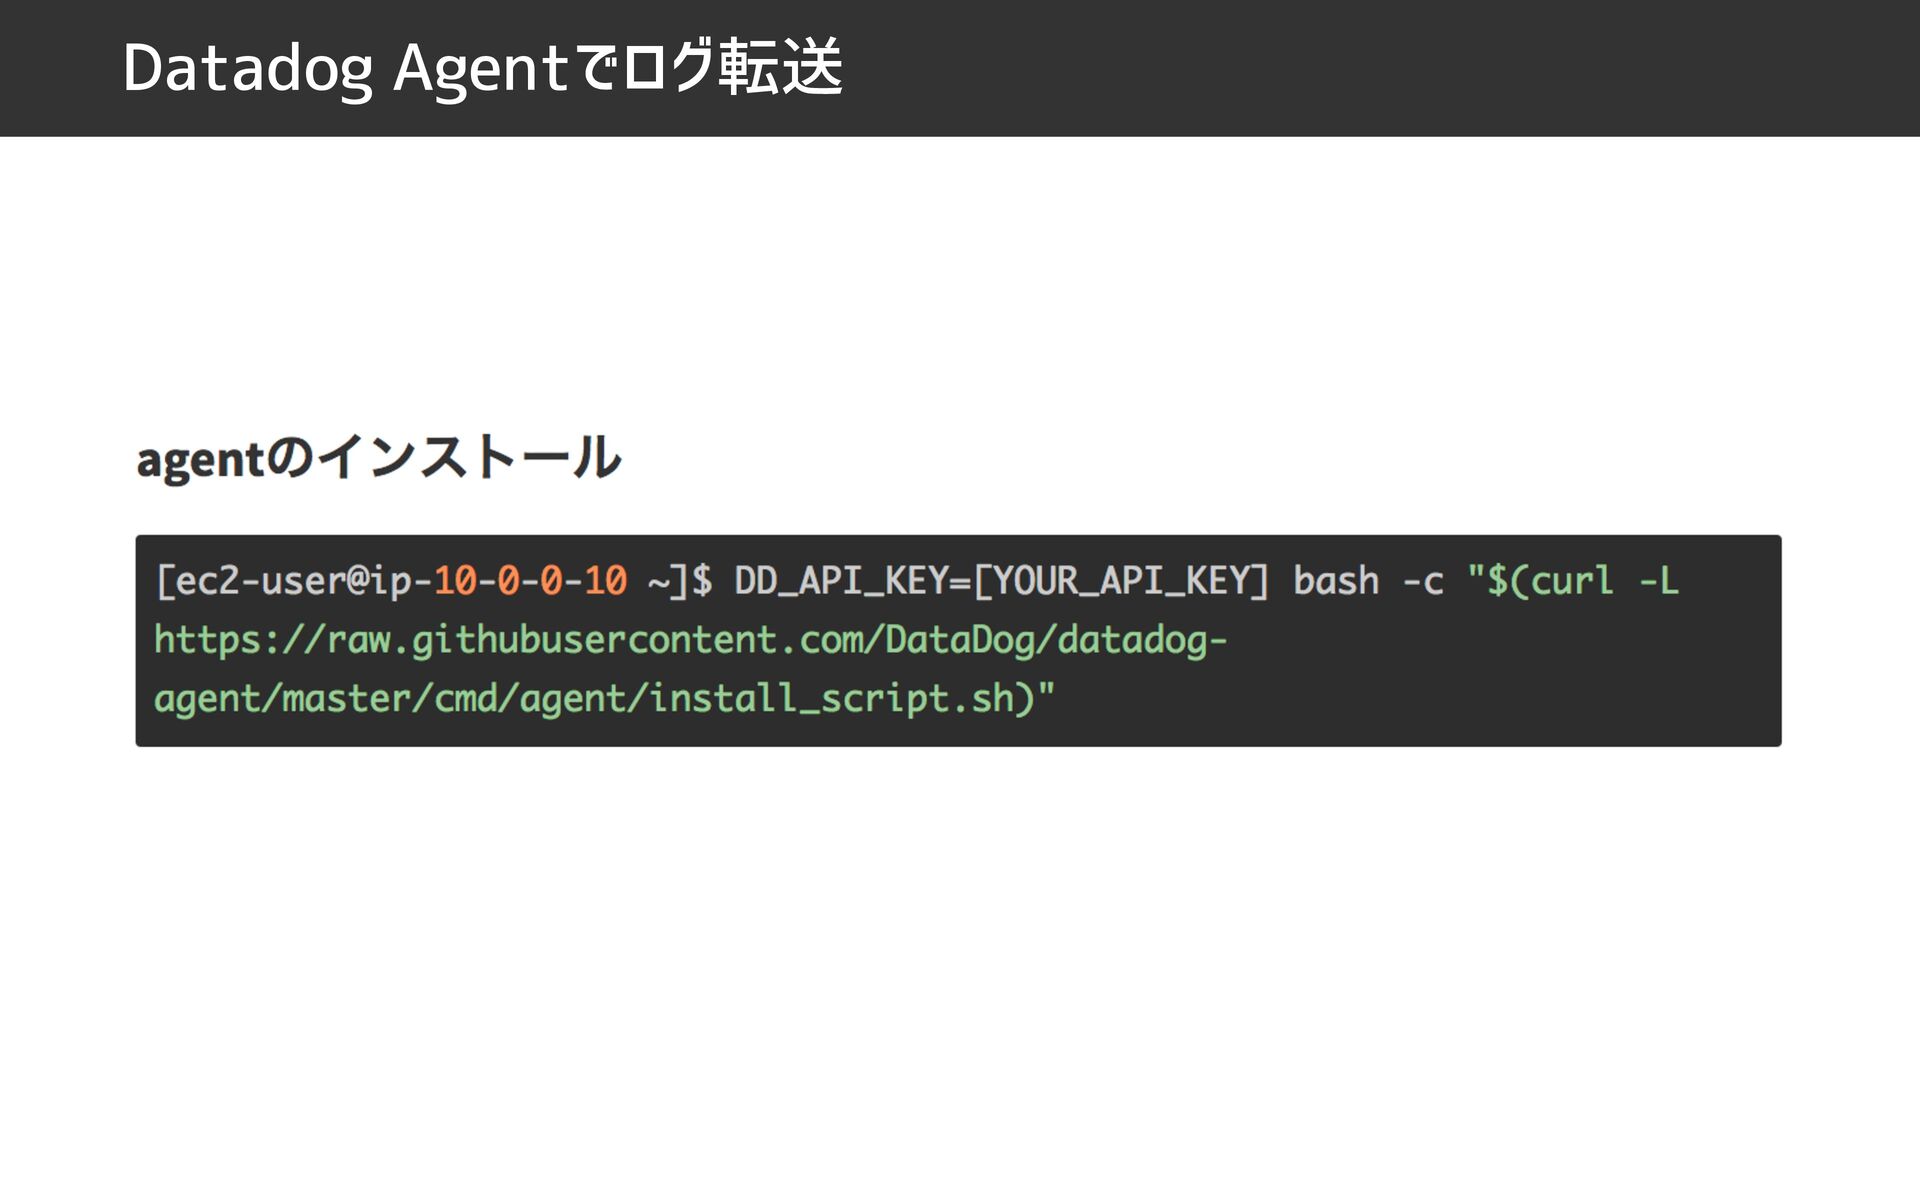Click "インストール" in the section heading
The height and width of the screenshot is (1200, 1920).
[x=469, y=458]
